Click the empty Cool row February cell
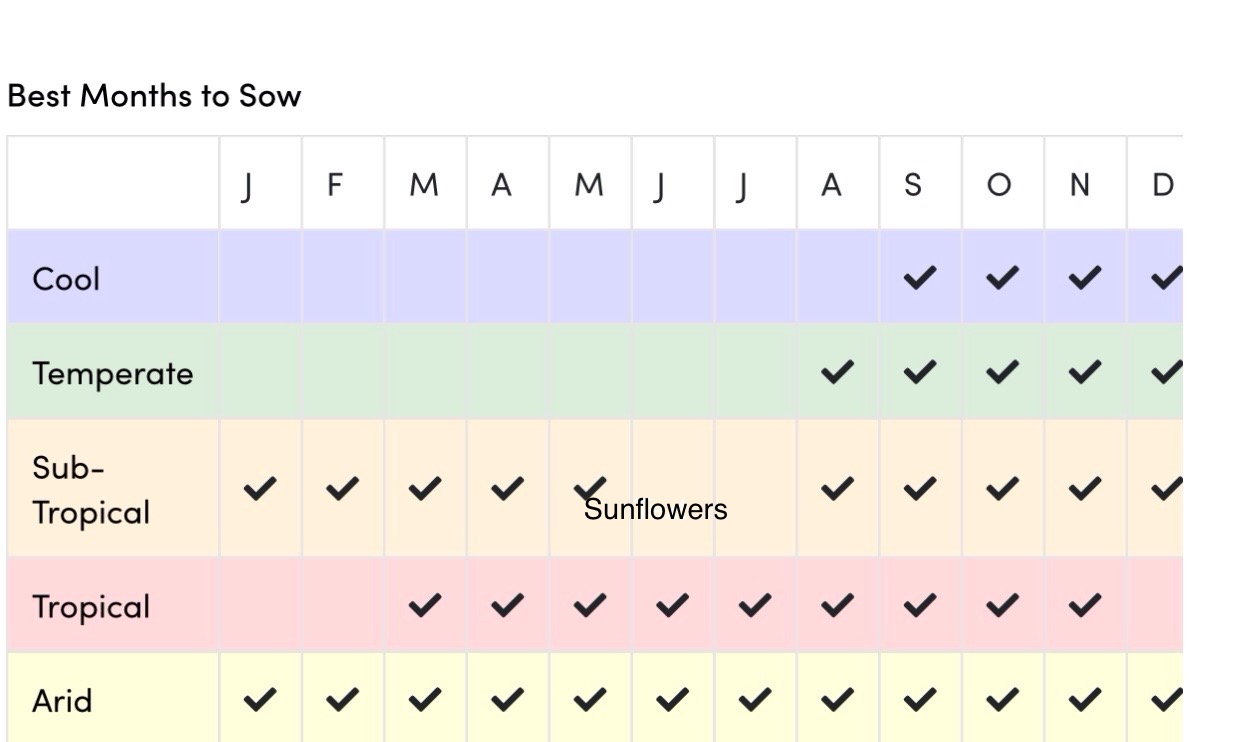The image size is (1244, 742). coord(343,278)
